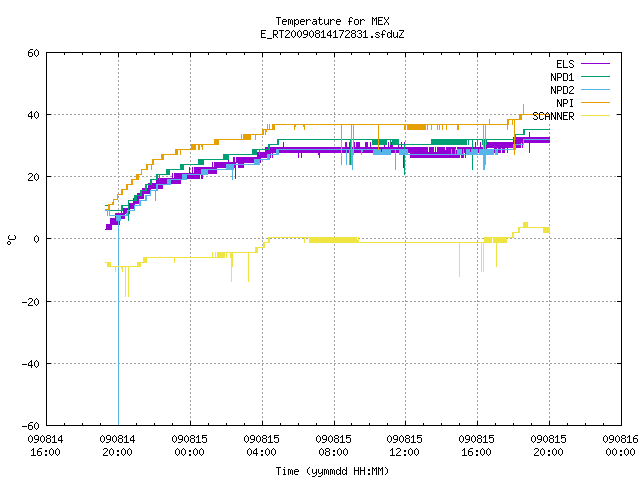Click the y-axis value -40
640x480 pixels.
click(31, 364)
